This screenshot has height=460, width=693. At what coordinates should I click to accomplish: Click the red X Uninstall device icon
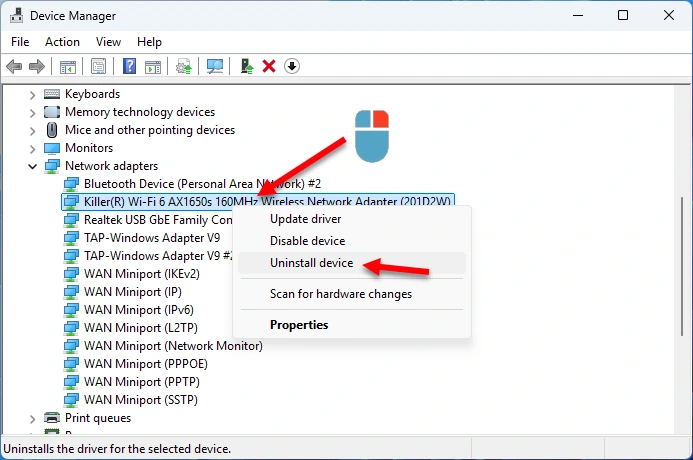(269, 66)
